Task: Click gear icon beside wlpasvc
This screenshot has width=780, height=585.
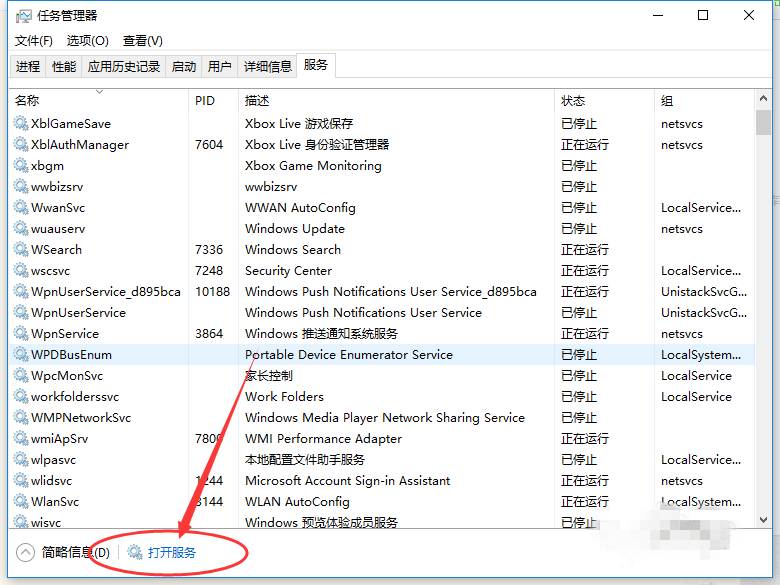Action: pos(21,459)
